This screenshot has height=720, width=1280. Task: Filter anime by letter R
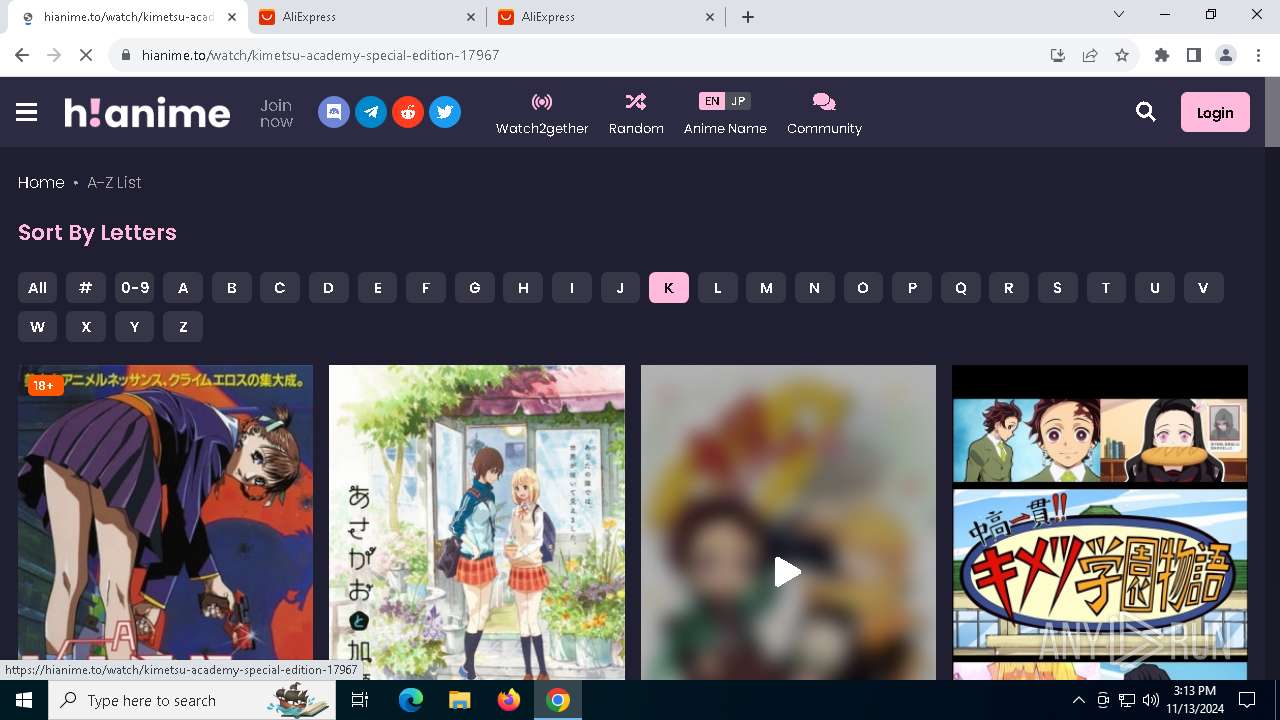point(1009,288)
